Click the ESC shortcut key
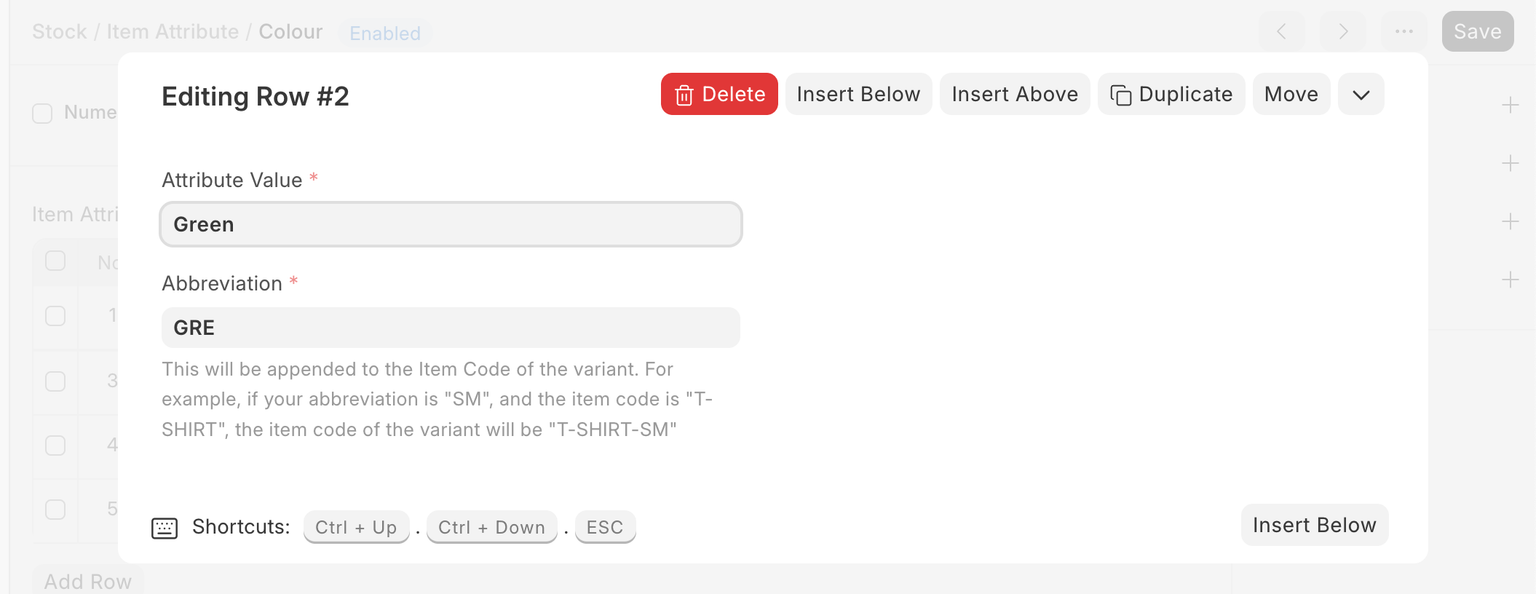Screen dimensions: 1536x594 (605, 528)
